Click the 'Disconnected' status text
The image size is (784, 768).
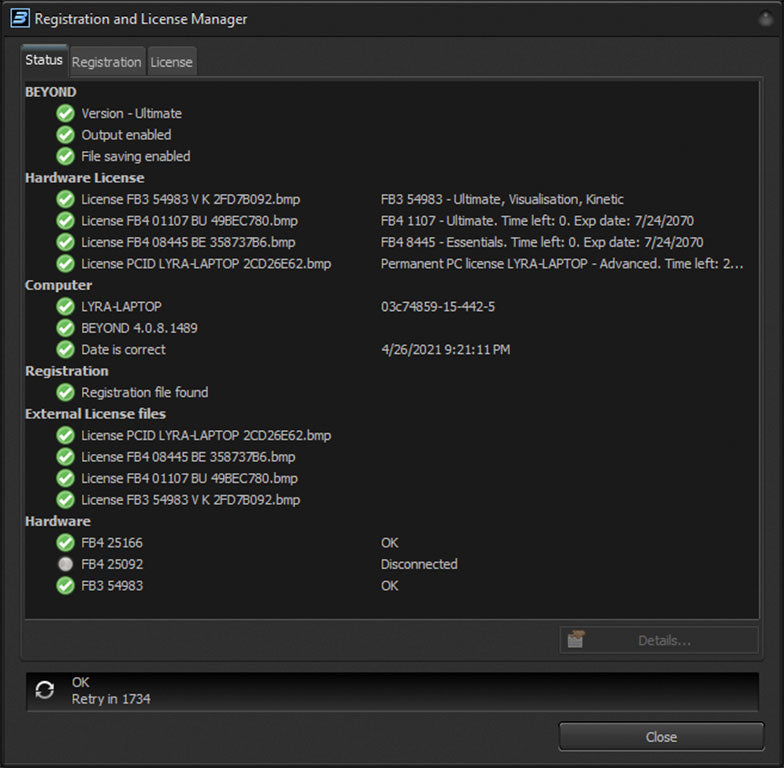(419, 564)
